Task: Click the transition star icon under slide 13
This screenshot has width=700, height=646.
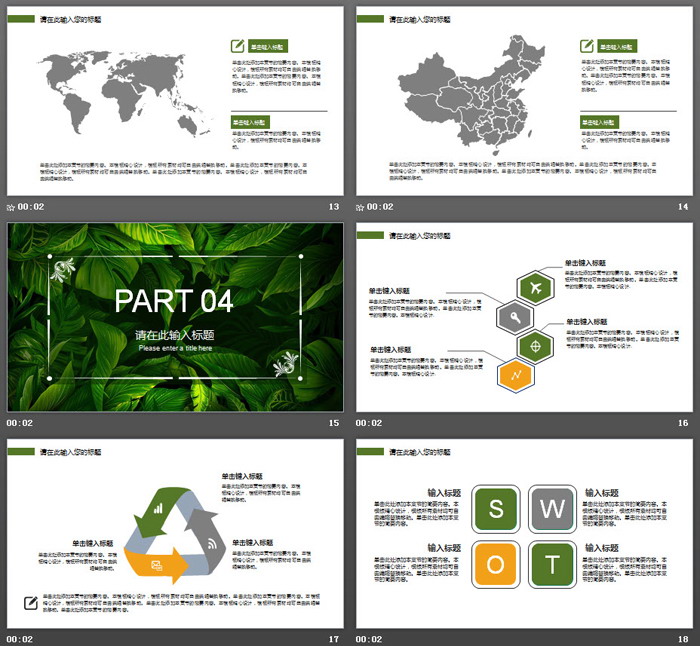Action: pyautogui.click(x=10, y=207)
